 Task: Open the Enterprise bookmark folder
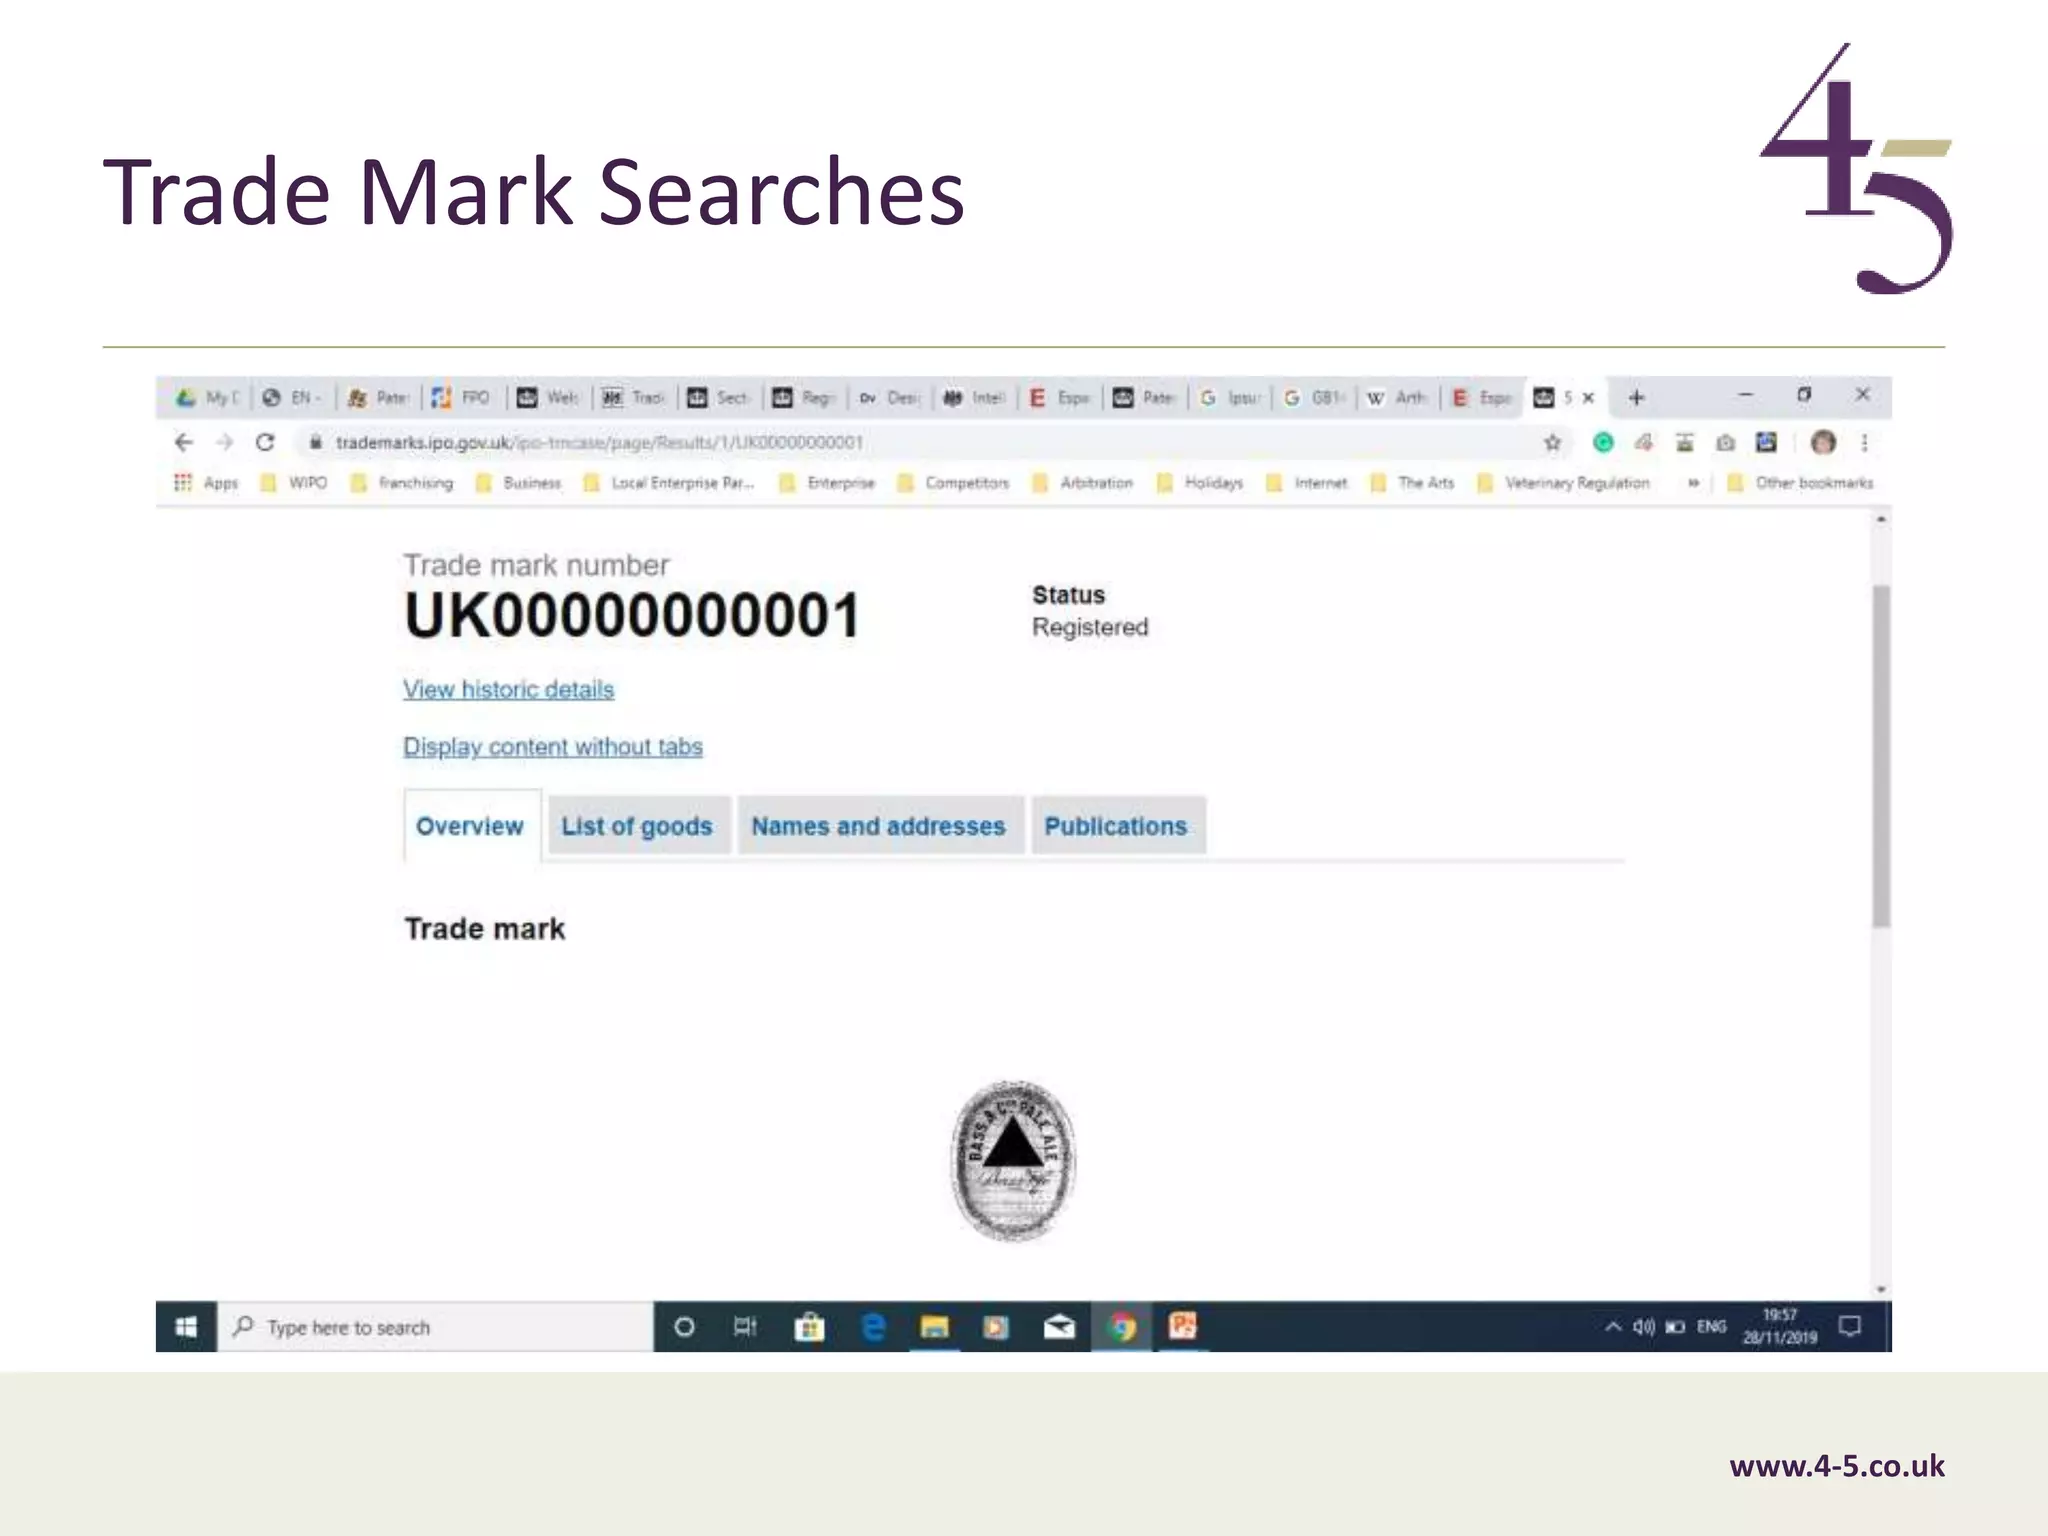[x=827, y=483]
